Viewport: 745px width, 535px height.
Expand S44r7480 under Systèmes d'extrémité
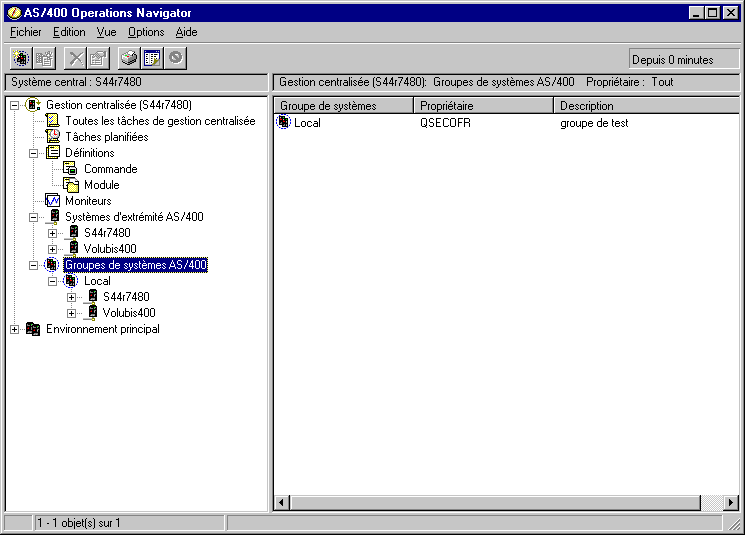click(52, 233)
